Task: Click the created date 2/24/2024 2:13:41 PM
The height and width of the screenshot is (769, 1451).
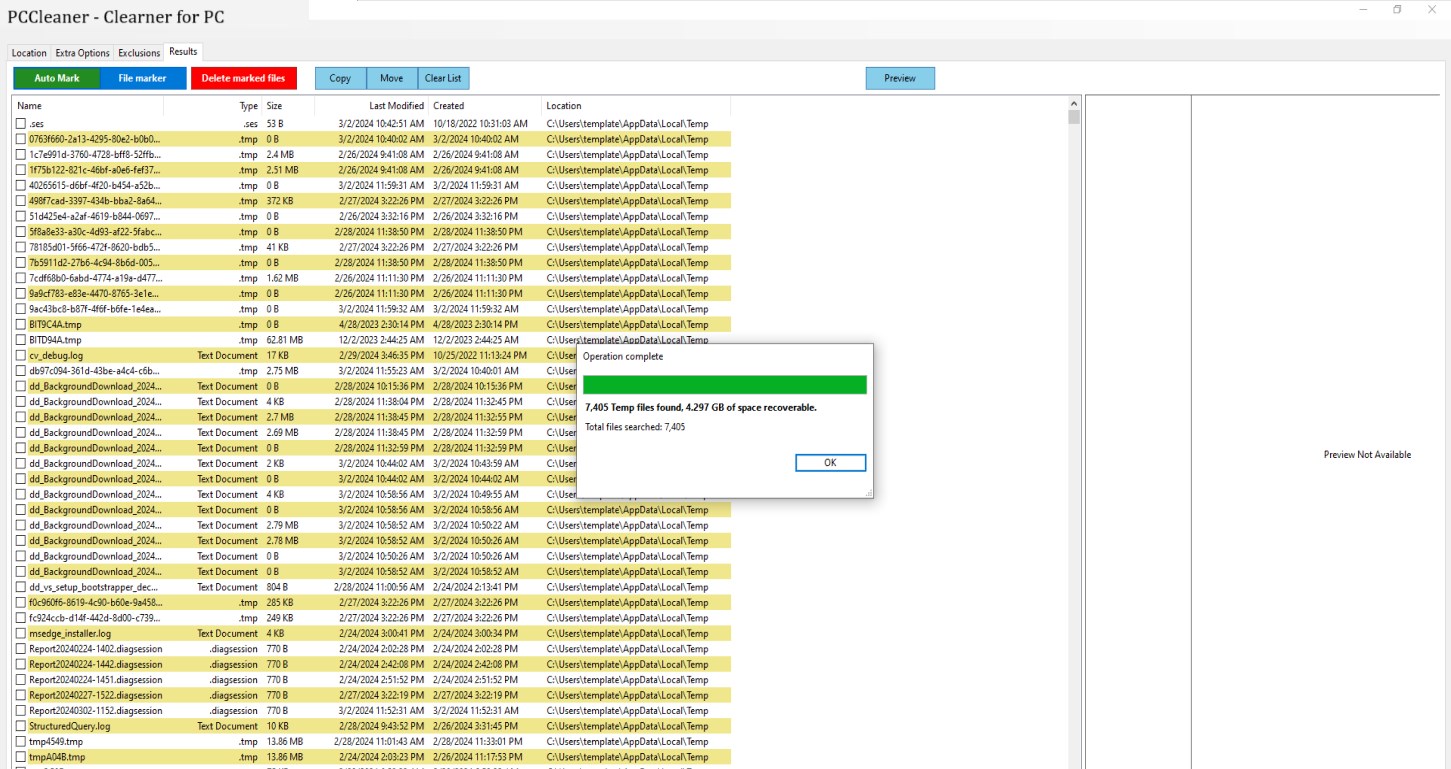Action: pos(476,588)
